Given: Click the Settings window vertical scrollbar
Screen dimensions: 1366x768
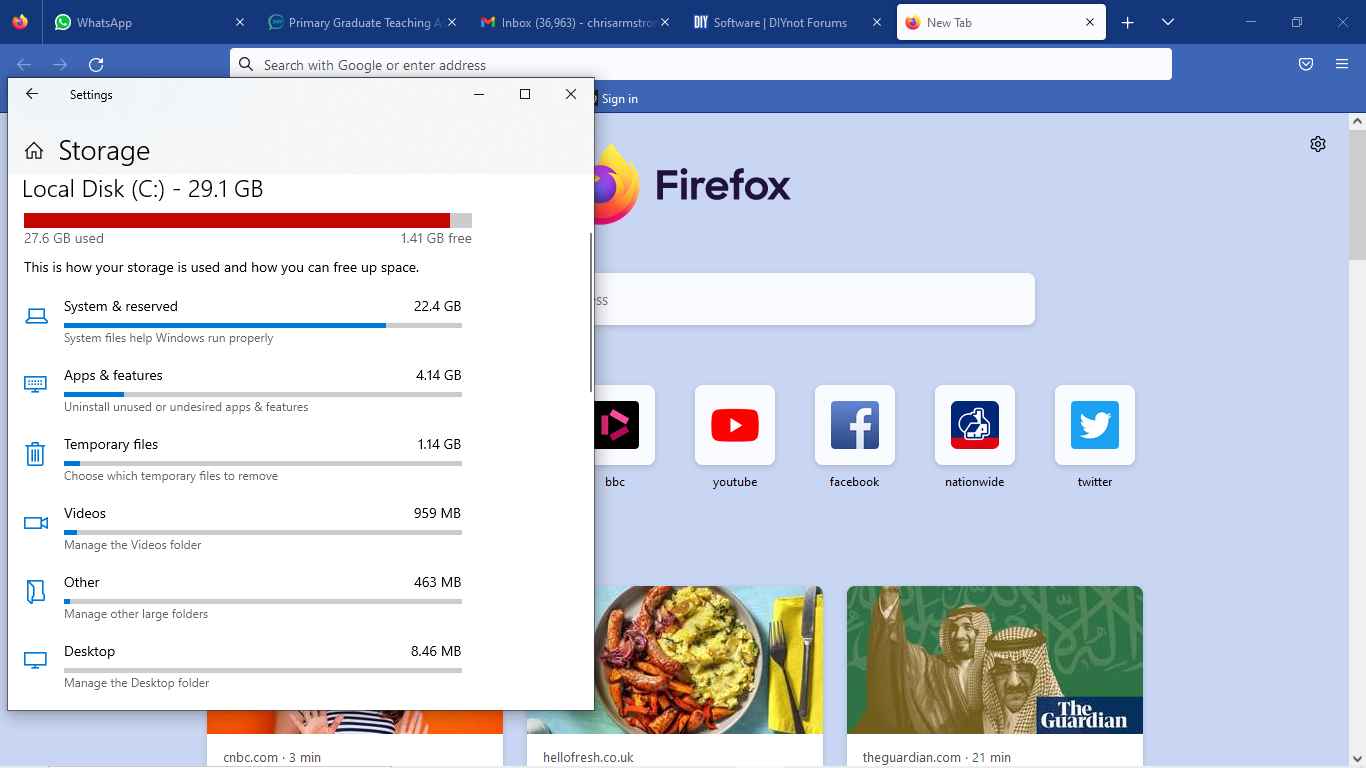Looking at the screenshot, I should 591,312.
